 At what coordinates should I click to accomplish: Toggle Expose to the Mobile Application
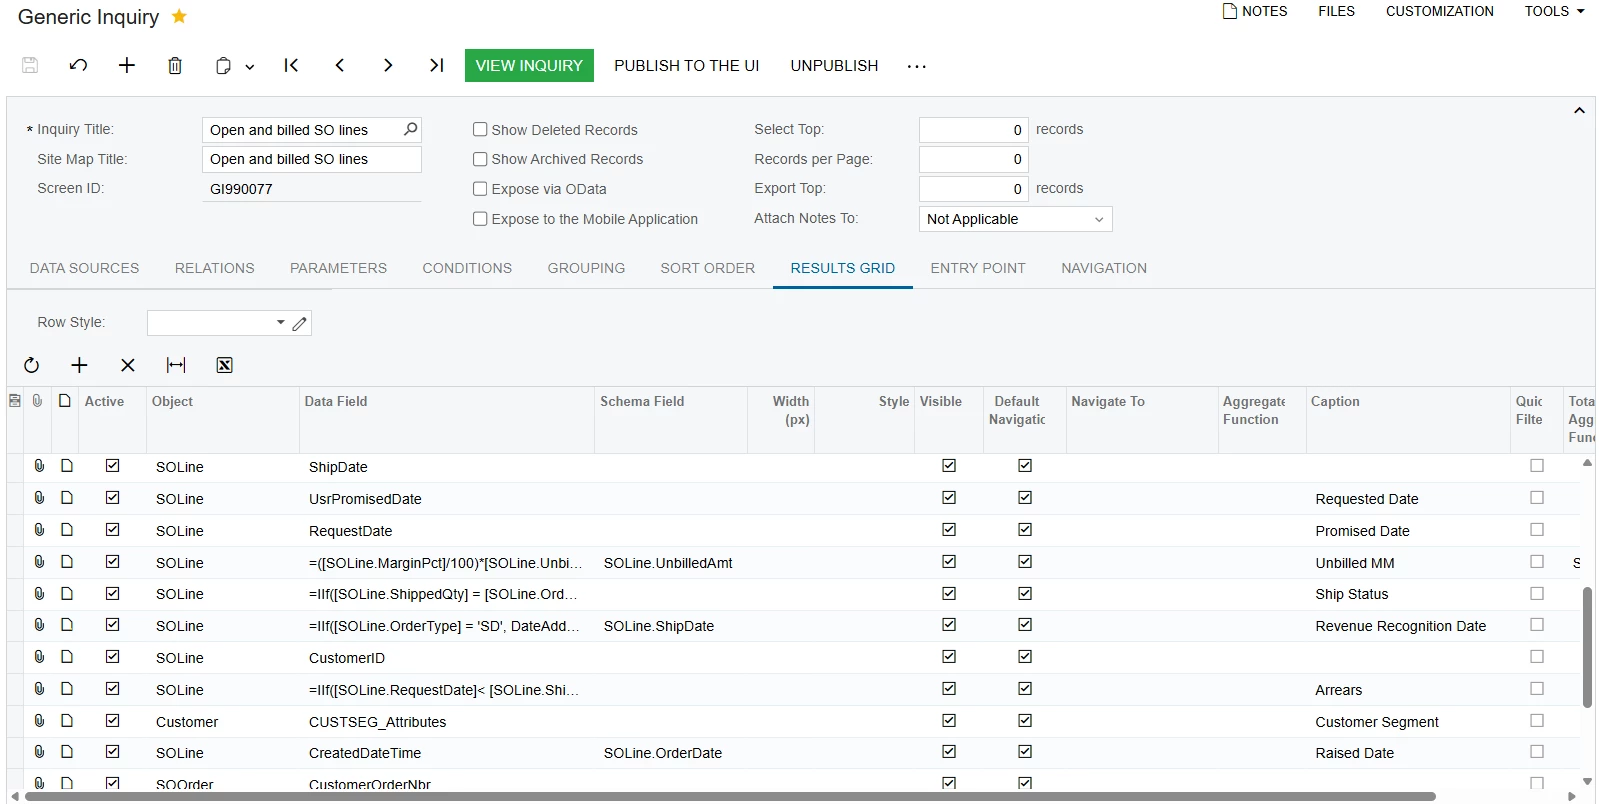pos(480,218)
